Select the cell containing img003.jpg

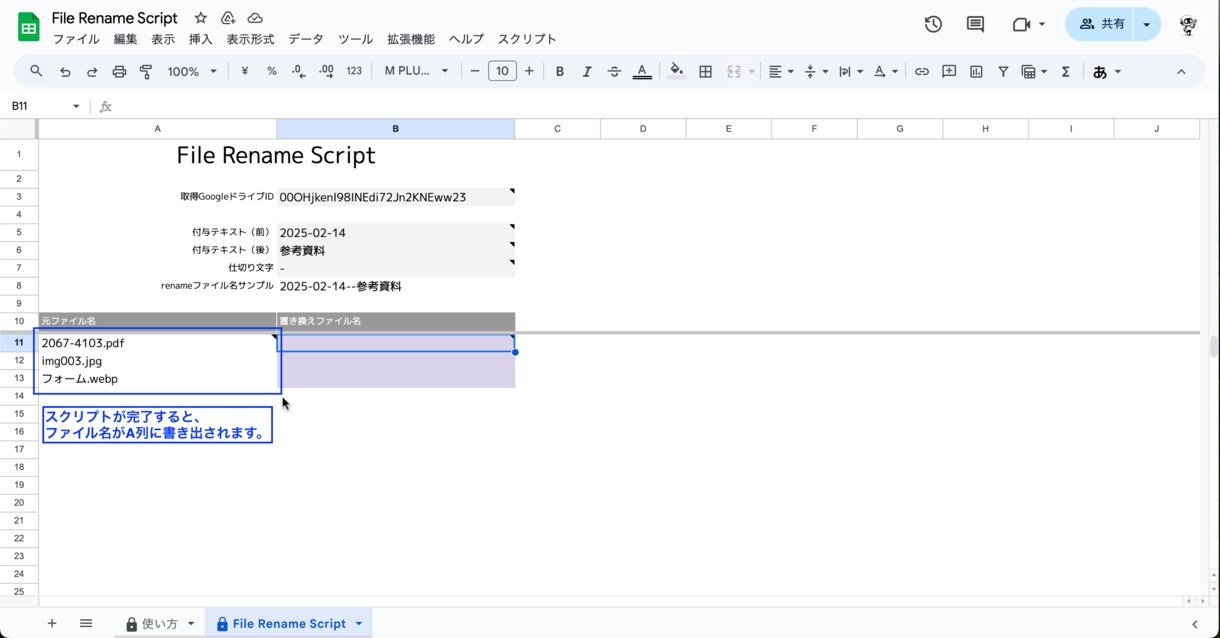pos(158,361)
